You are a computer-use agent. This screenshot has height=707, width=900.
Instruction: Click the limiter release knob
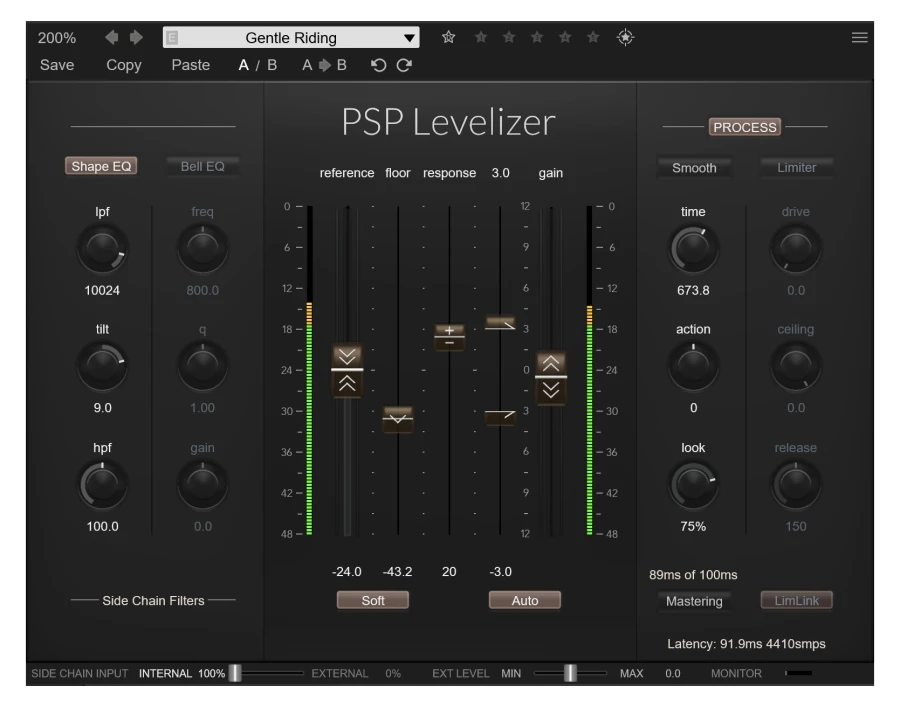pyautogui.click(x=796, y=485)
